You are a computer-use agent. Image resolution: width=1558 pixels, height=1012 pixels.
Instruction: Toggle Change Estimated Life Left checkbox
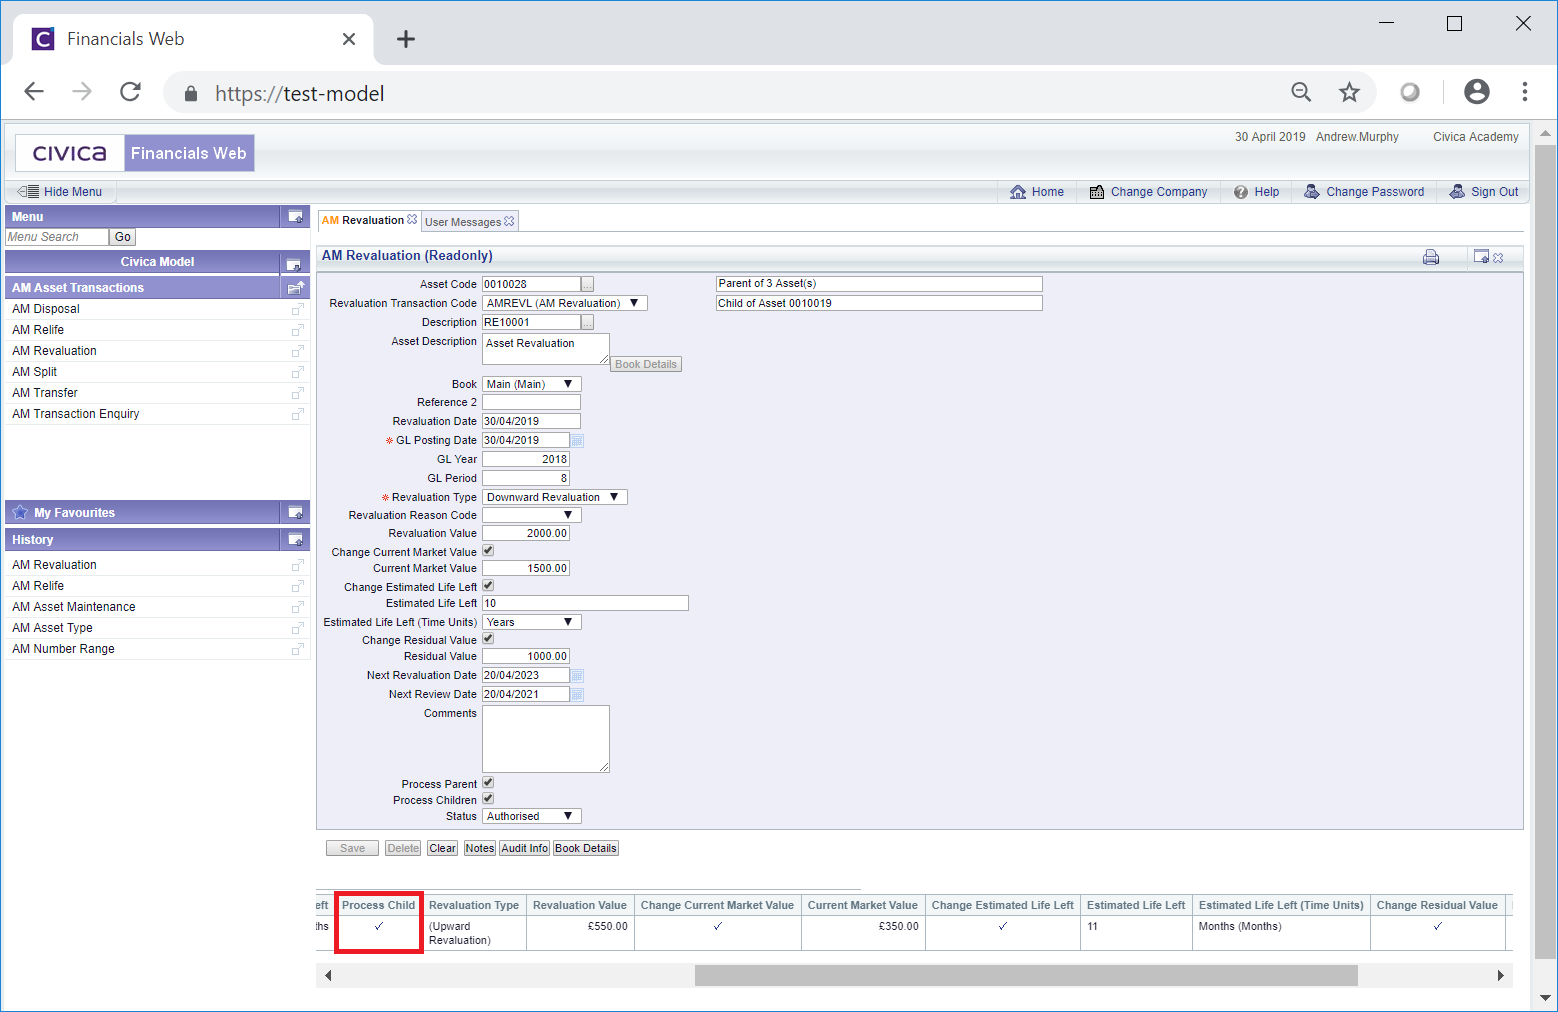(488, 586)
